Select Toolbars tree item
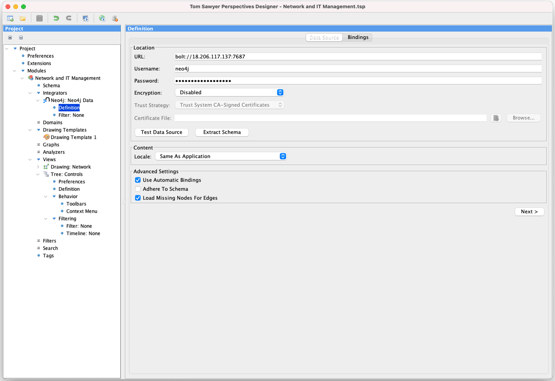 (x=76, y=204)
